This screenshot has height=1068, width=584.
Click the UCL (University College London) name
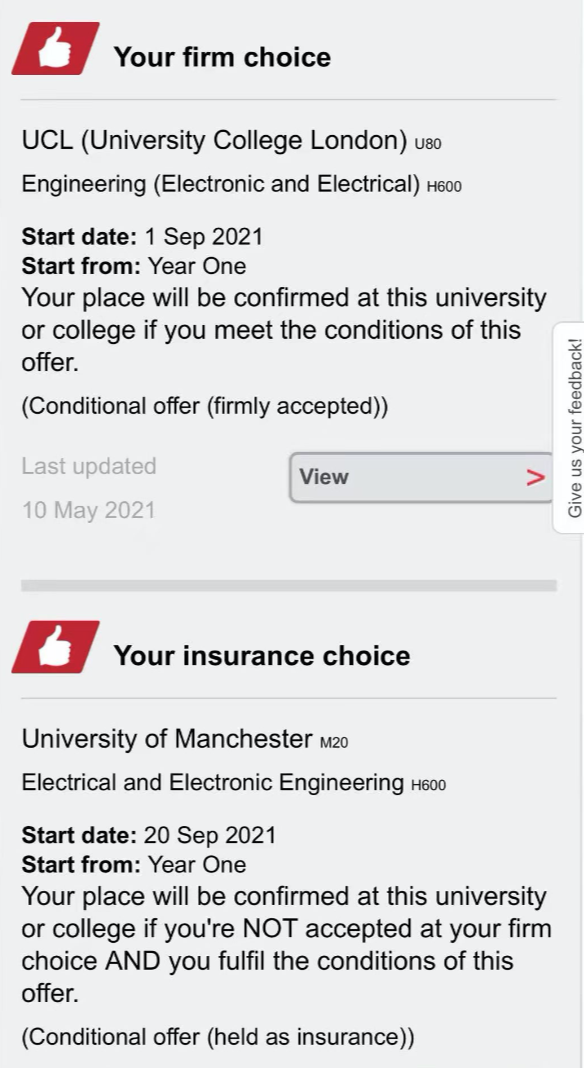215,140
